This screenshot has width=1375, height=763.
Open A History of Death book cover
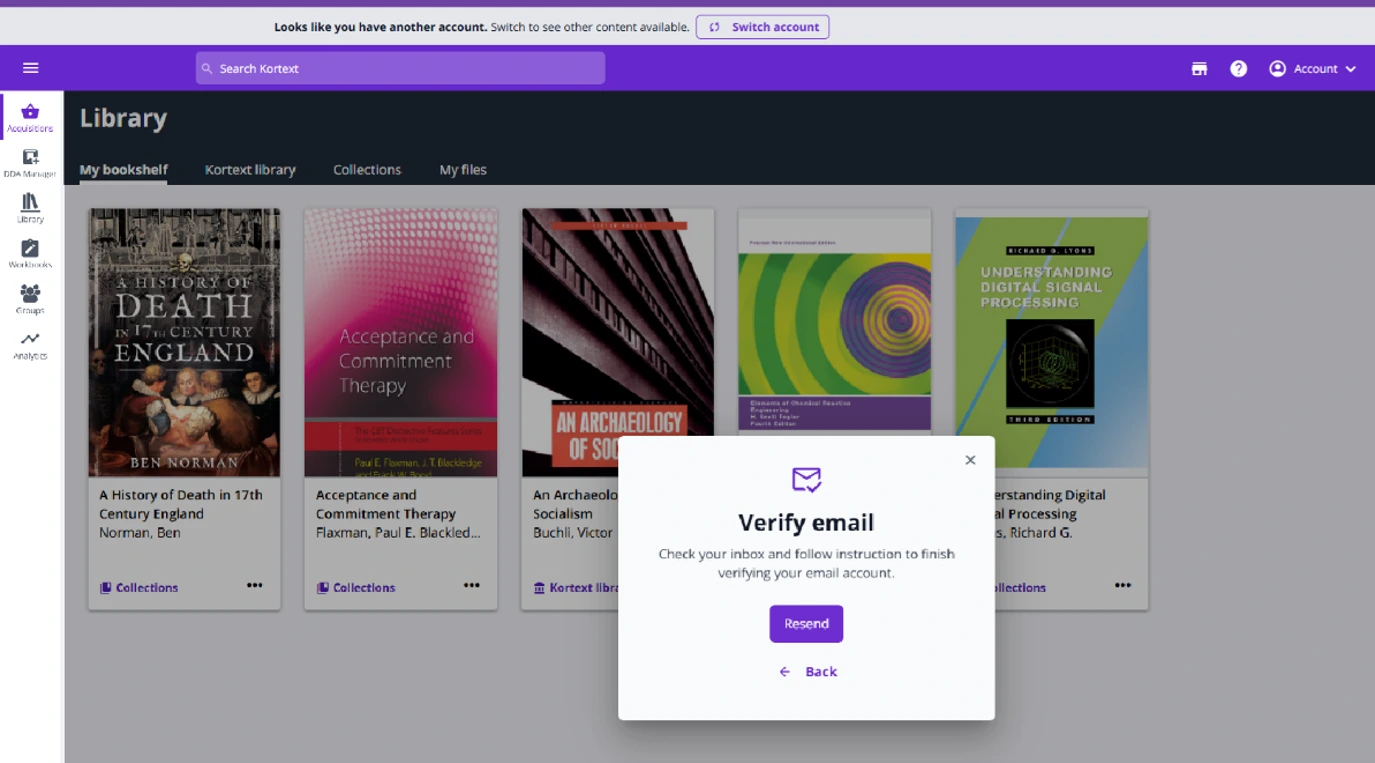(x=184, y=342)
